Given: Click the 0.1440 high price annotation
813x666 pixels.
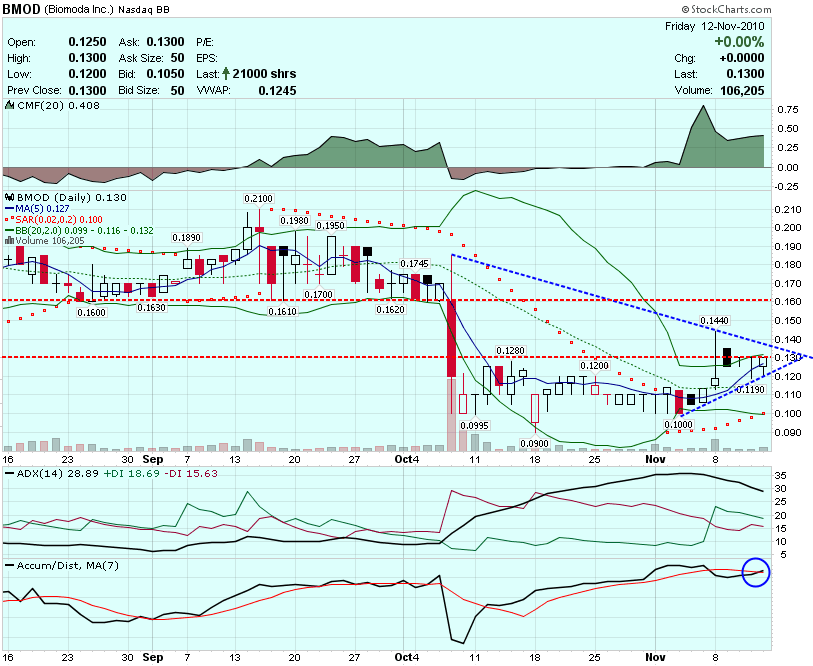Looking at the screenshot, I should coord(714,321).
